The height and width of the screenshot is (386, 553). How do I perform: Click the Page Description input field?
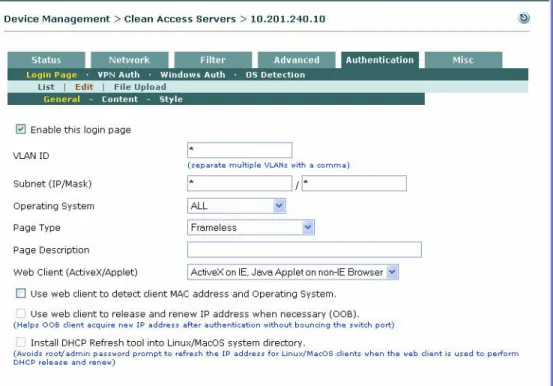pos(304,249)
